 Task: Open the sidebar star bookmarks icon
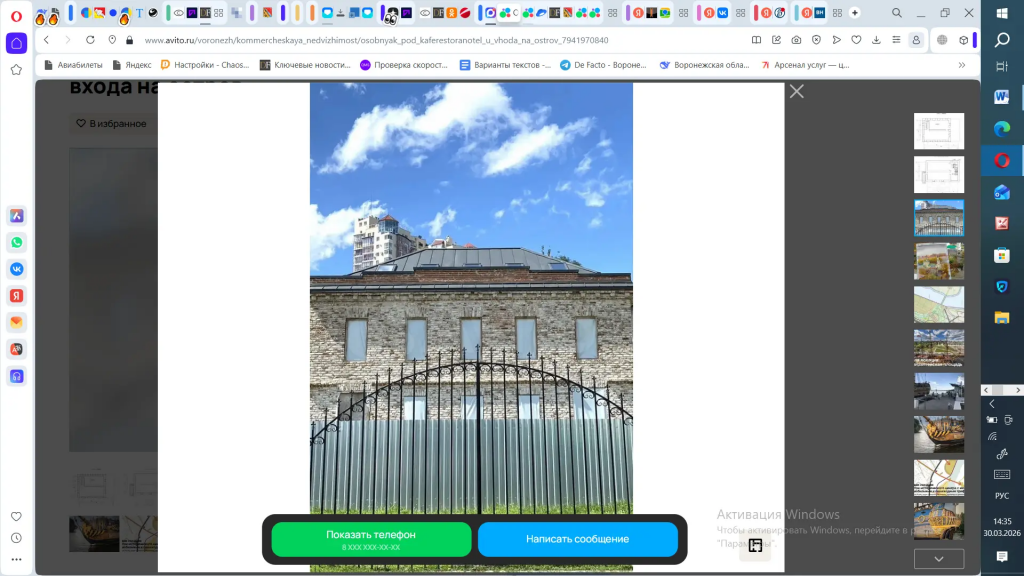pos(16,70)
